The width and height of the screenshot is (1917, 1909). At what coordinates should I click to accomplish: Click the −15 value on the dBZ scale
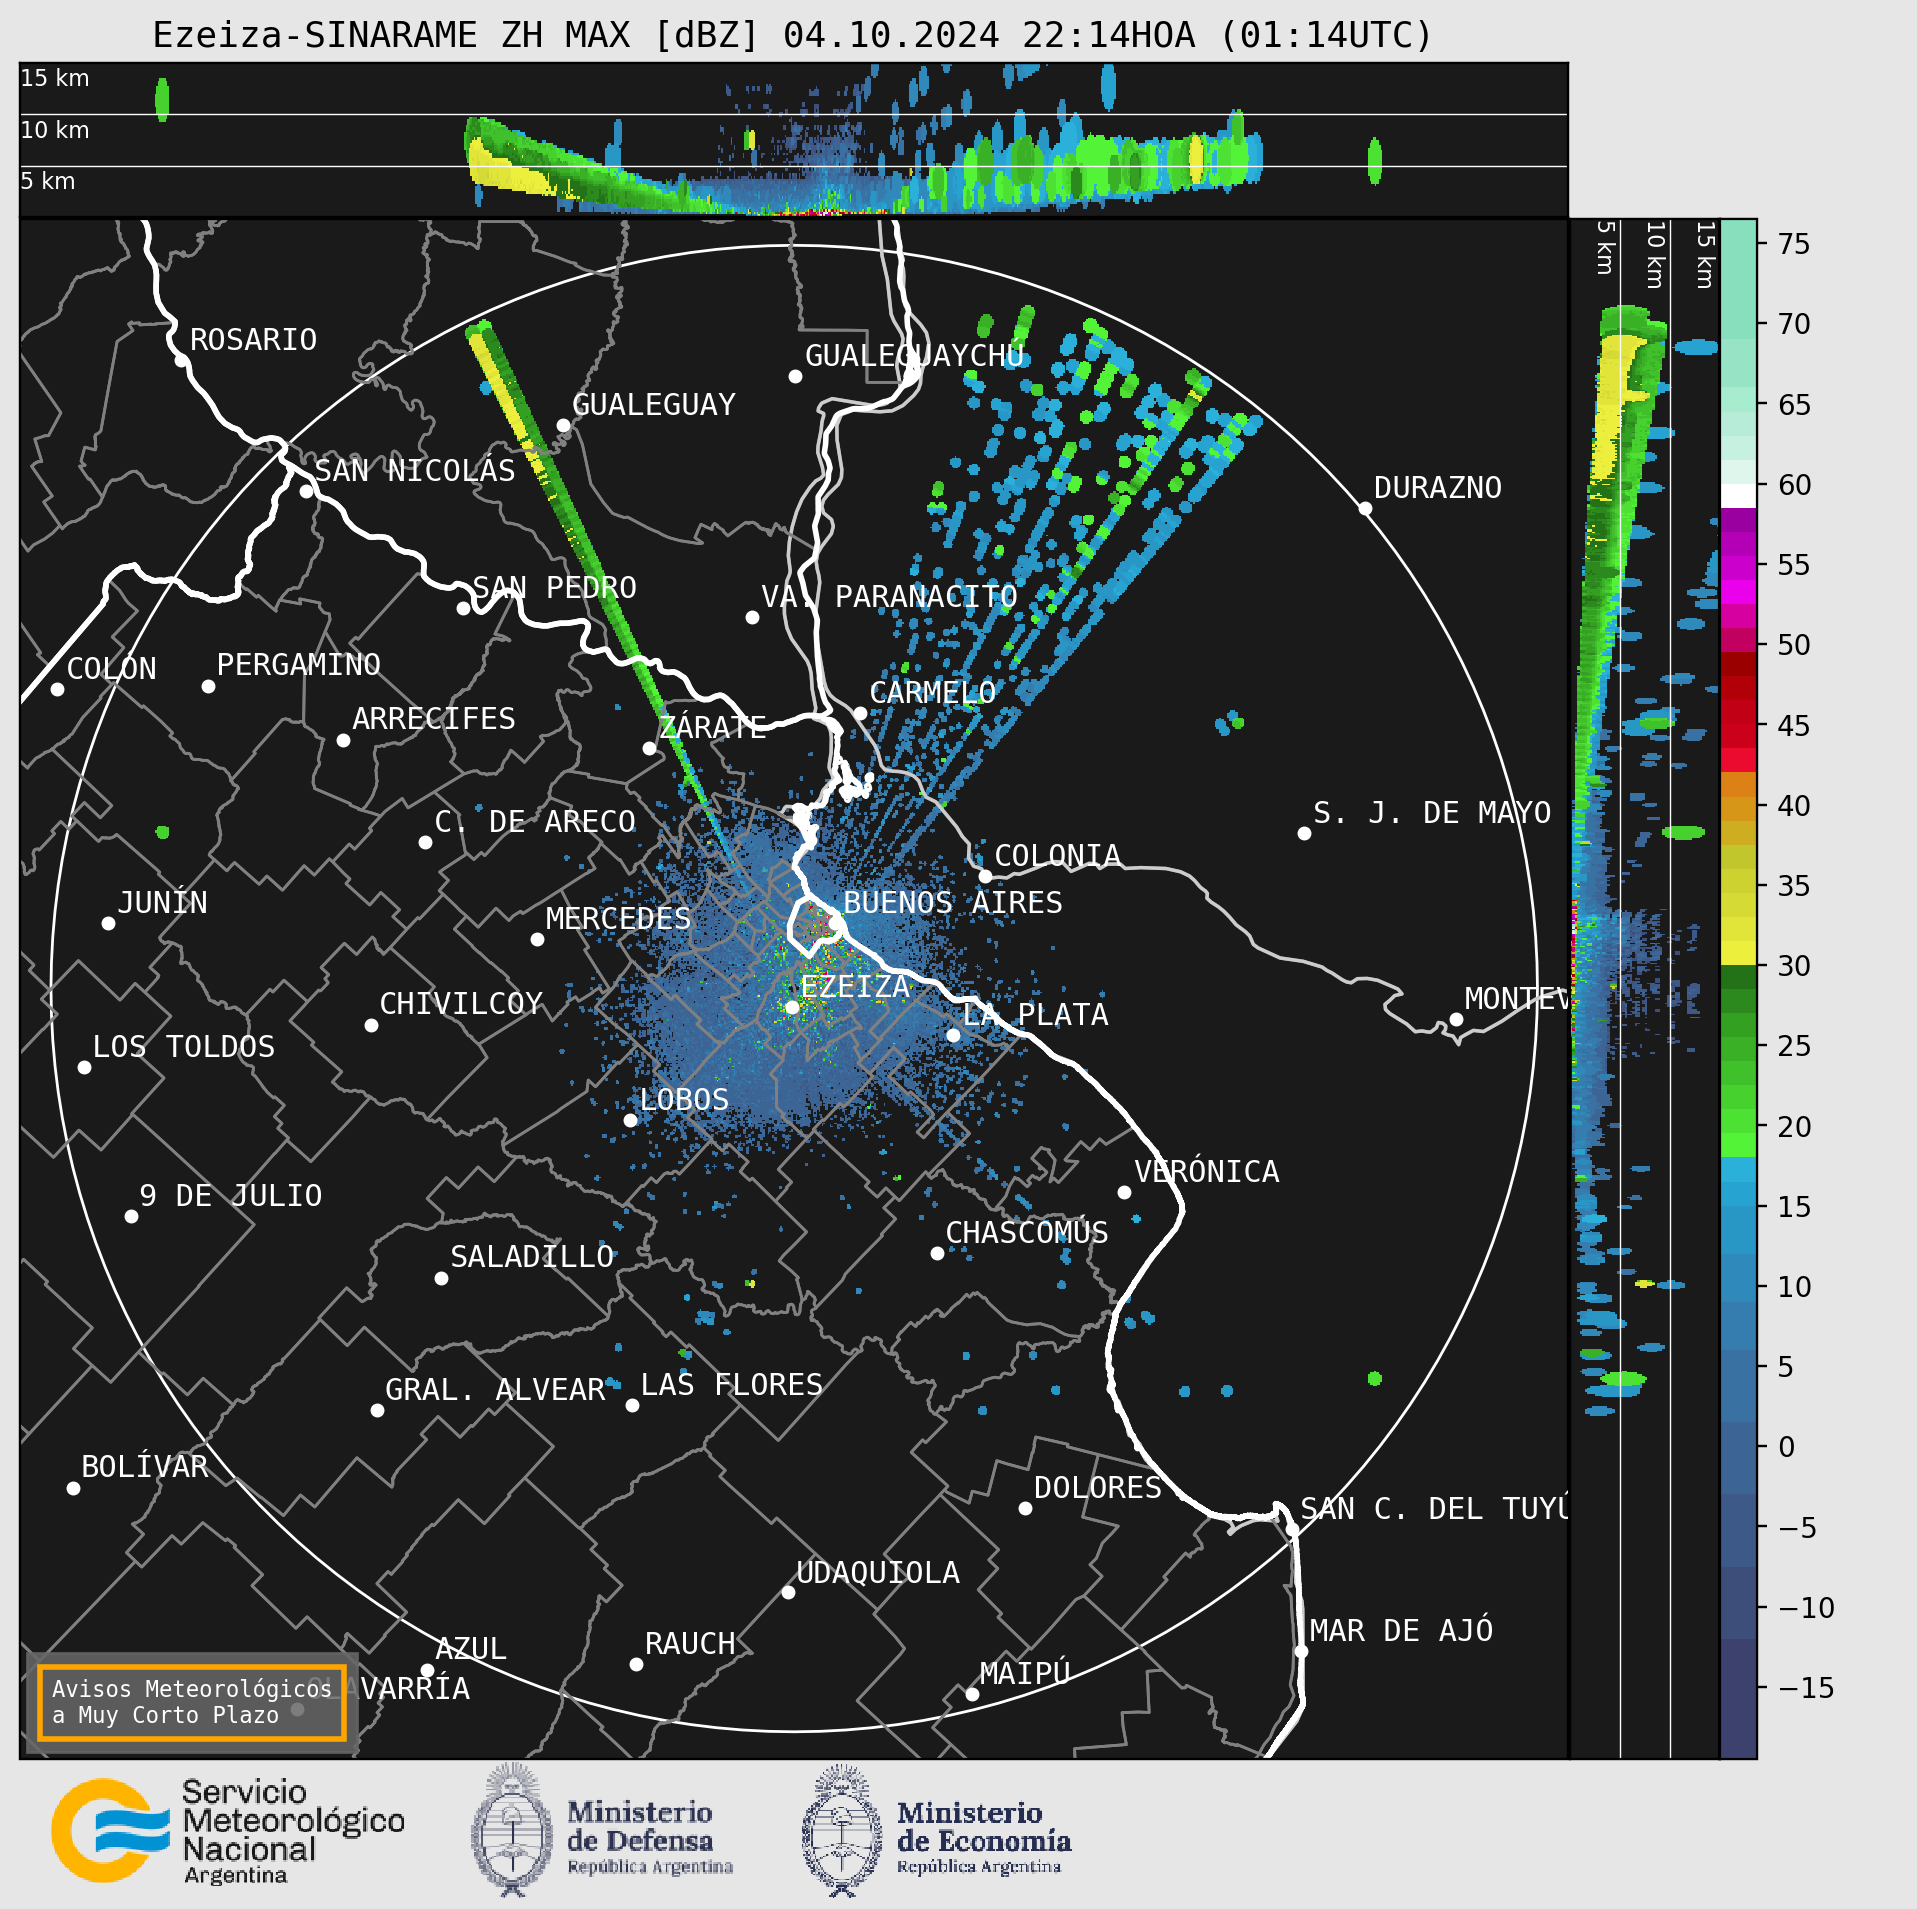1806,1689
